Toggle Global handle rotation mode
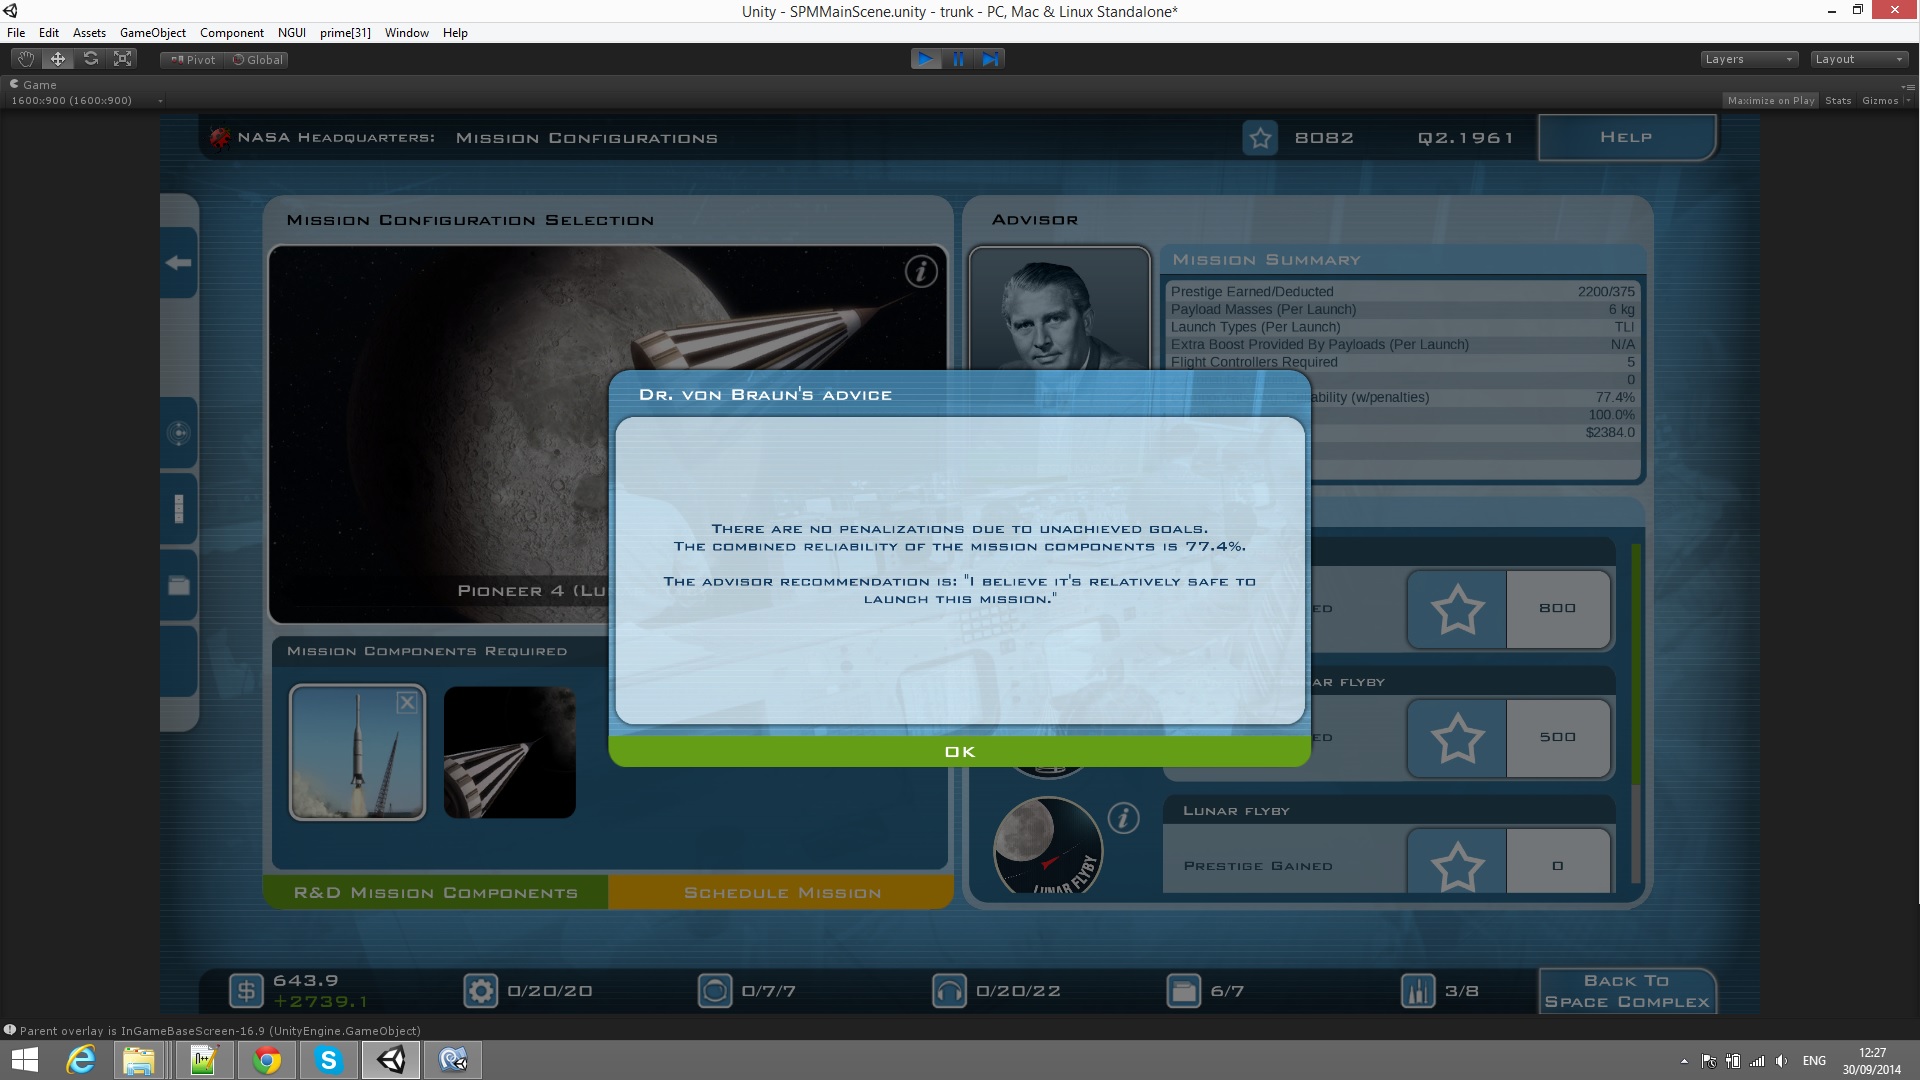This screenshot has height=1080, width=1920. [258, 60]
